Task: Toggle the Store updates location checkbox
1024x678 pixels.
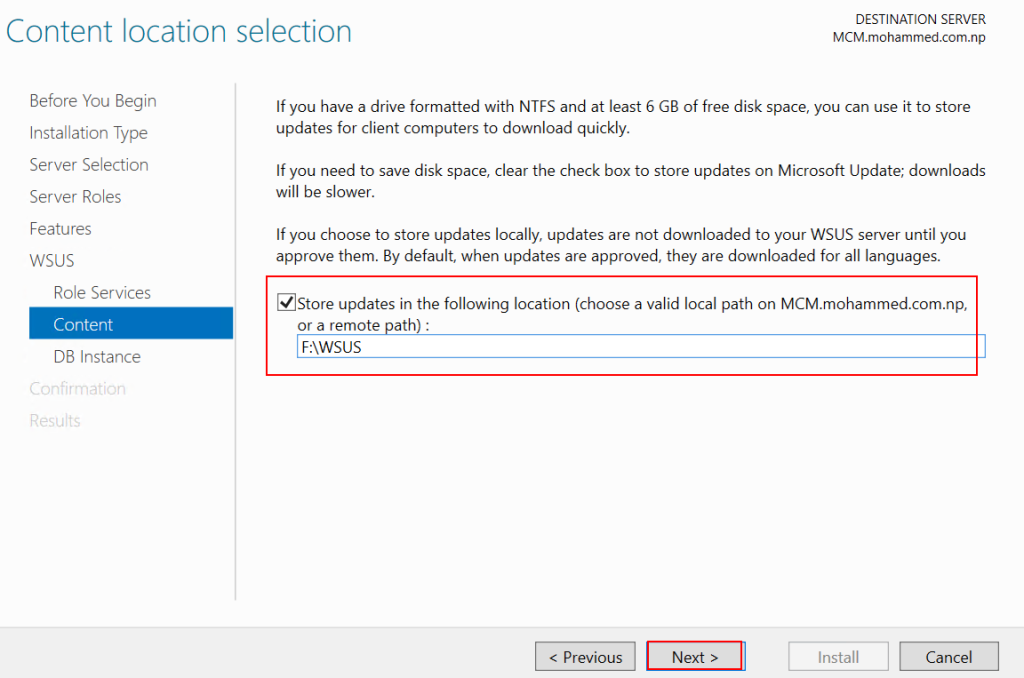Action: point(287,303)
